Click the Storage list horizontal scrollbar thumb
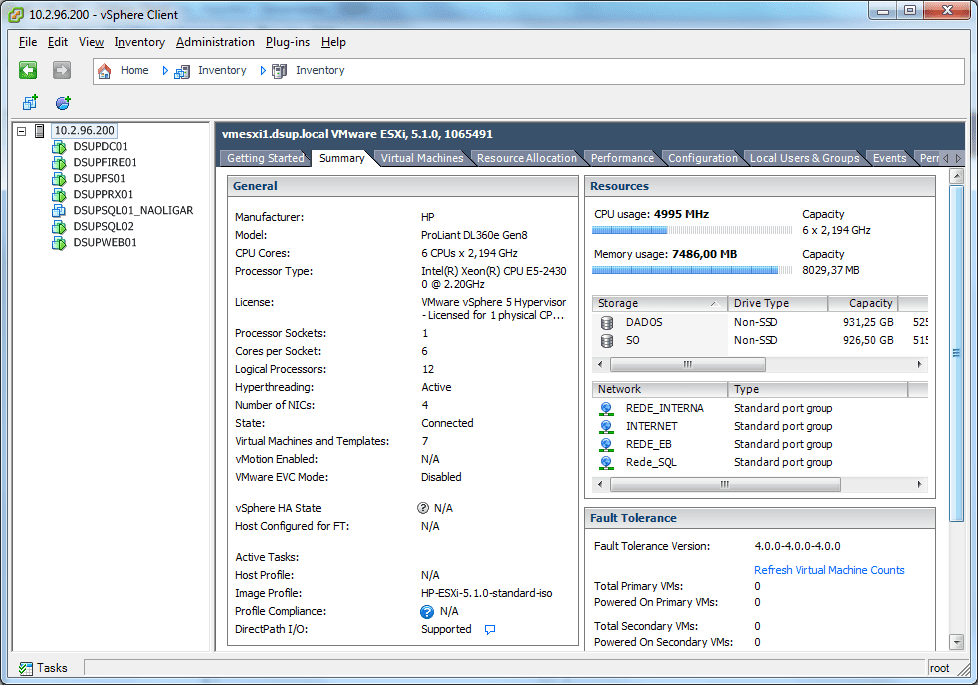 pos(687,364)
